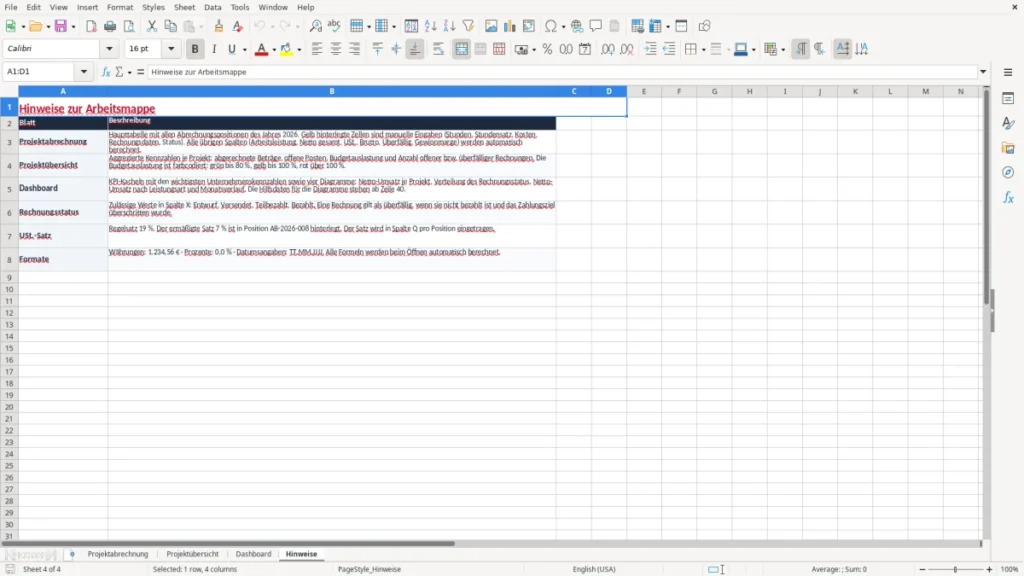Add decimal place icon
The image size is (1024, 576).
click(608, 49)
